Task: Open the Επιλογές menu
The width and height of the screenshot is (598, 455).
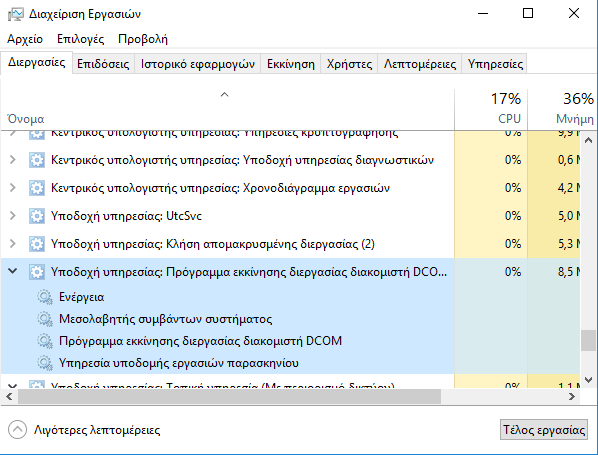Action: point(80,39)
